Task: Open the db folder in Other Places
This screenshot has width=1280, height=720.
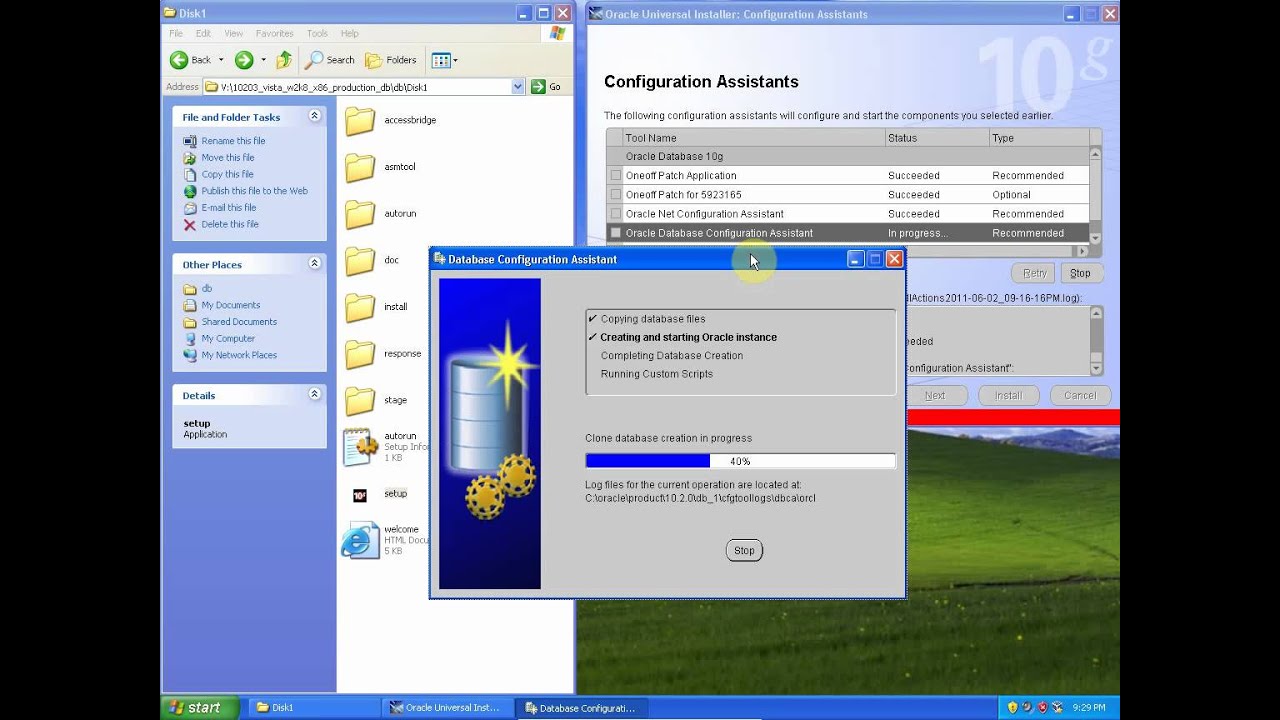Action: (206, 289)
